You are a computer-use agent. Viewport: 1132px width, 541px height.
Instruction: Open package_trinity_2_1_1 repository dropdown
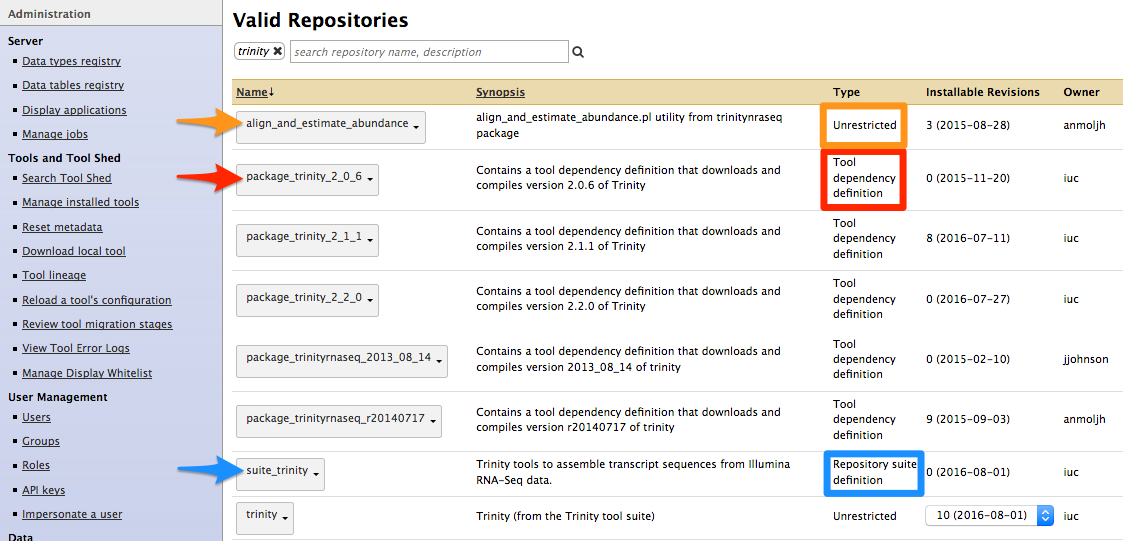308,240
